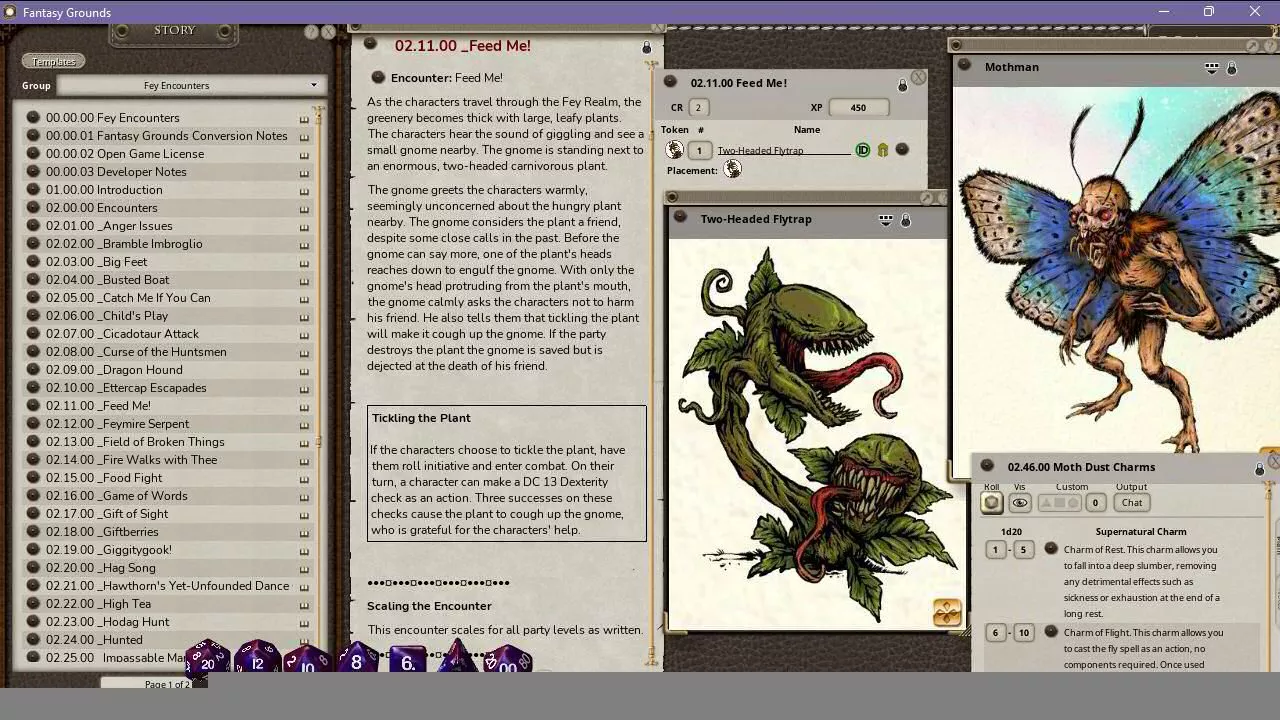Close the 02.11.00 Feed Me! encounter window
Screen dimensions: 1280x720
click(918, 77)
